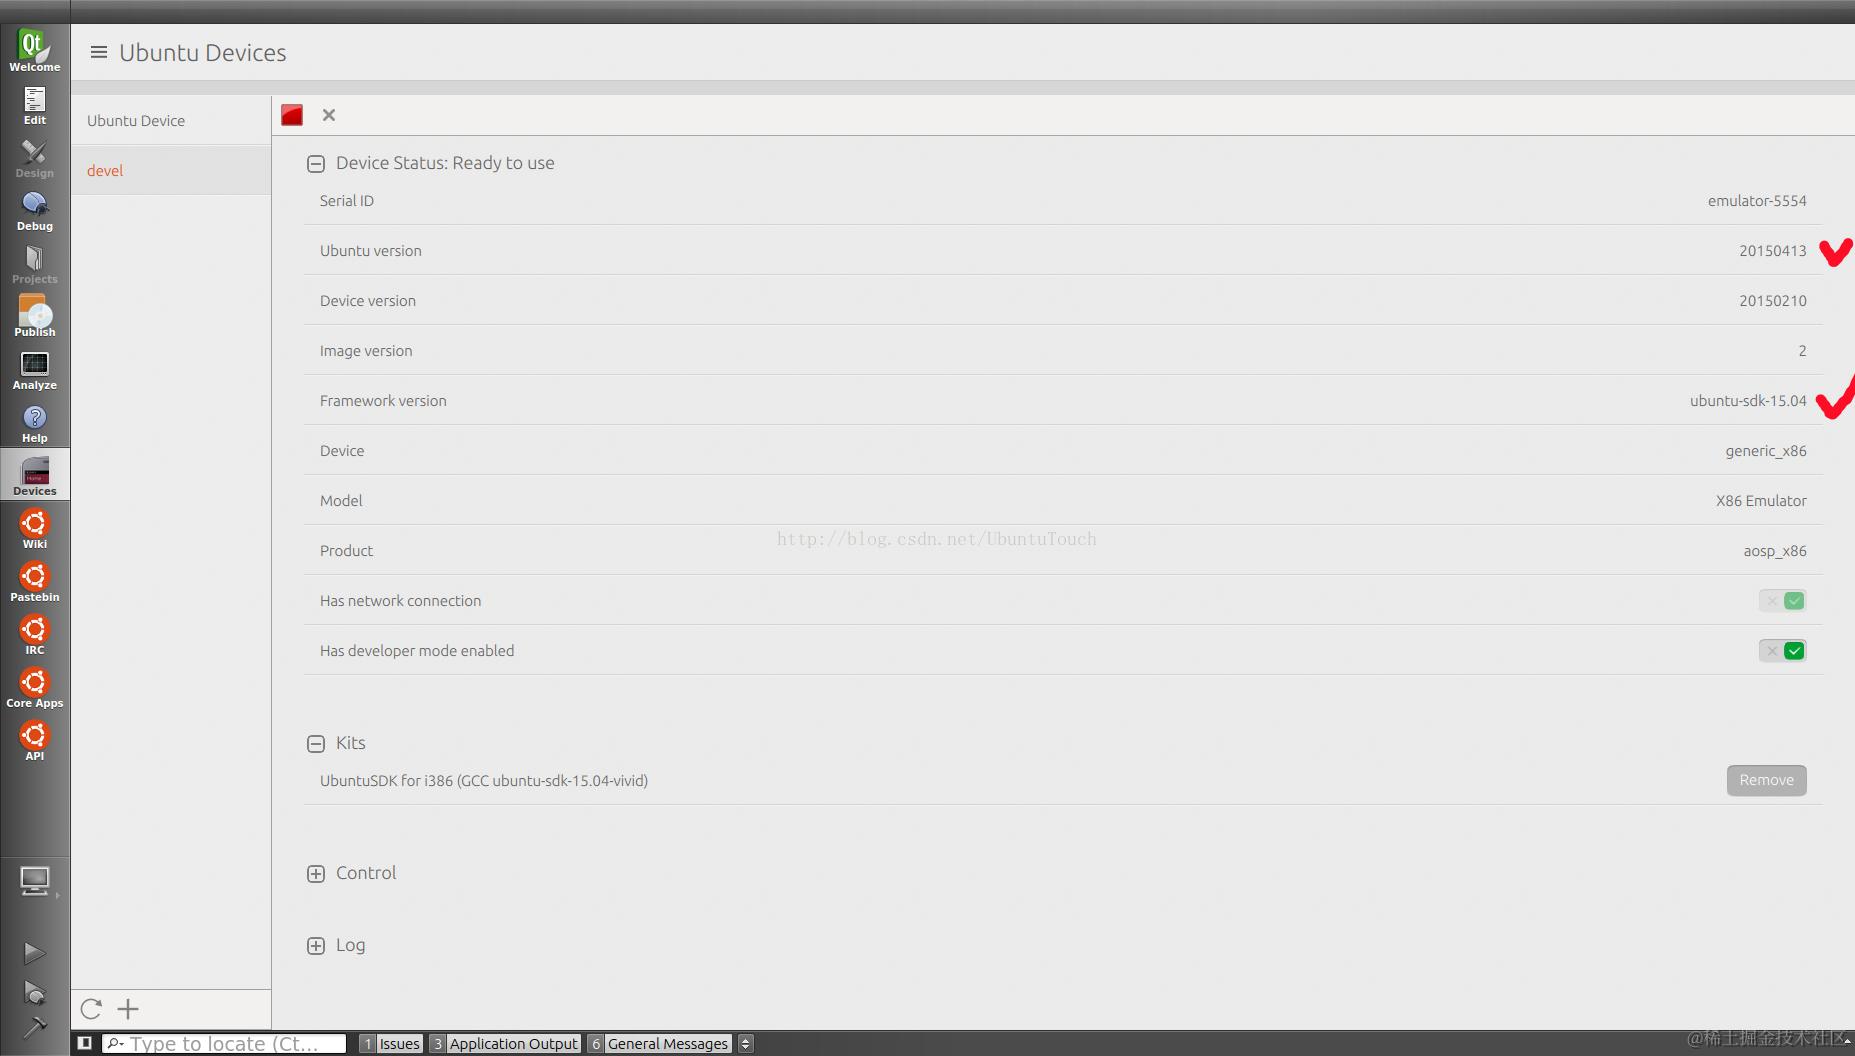The image size is (1855, 1056).
Task: Click the UbuntuSDK for i386 kit name
Action: point(484,781)
